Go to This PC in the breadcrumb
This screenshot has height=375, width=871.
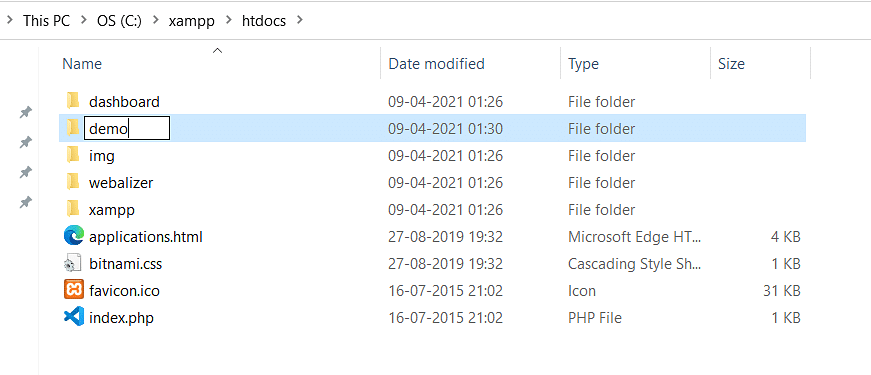[47, 21]
